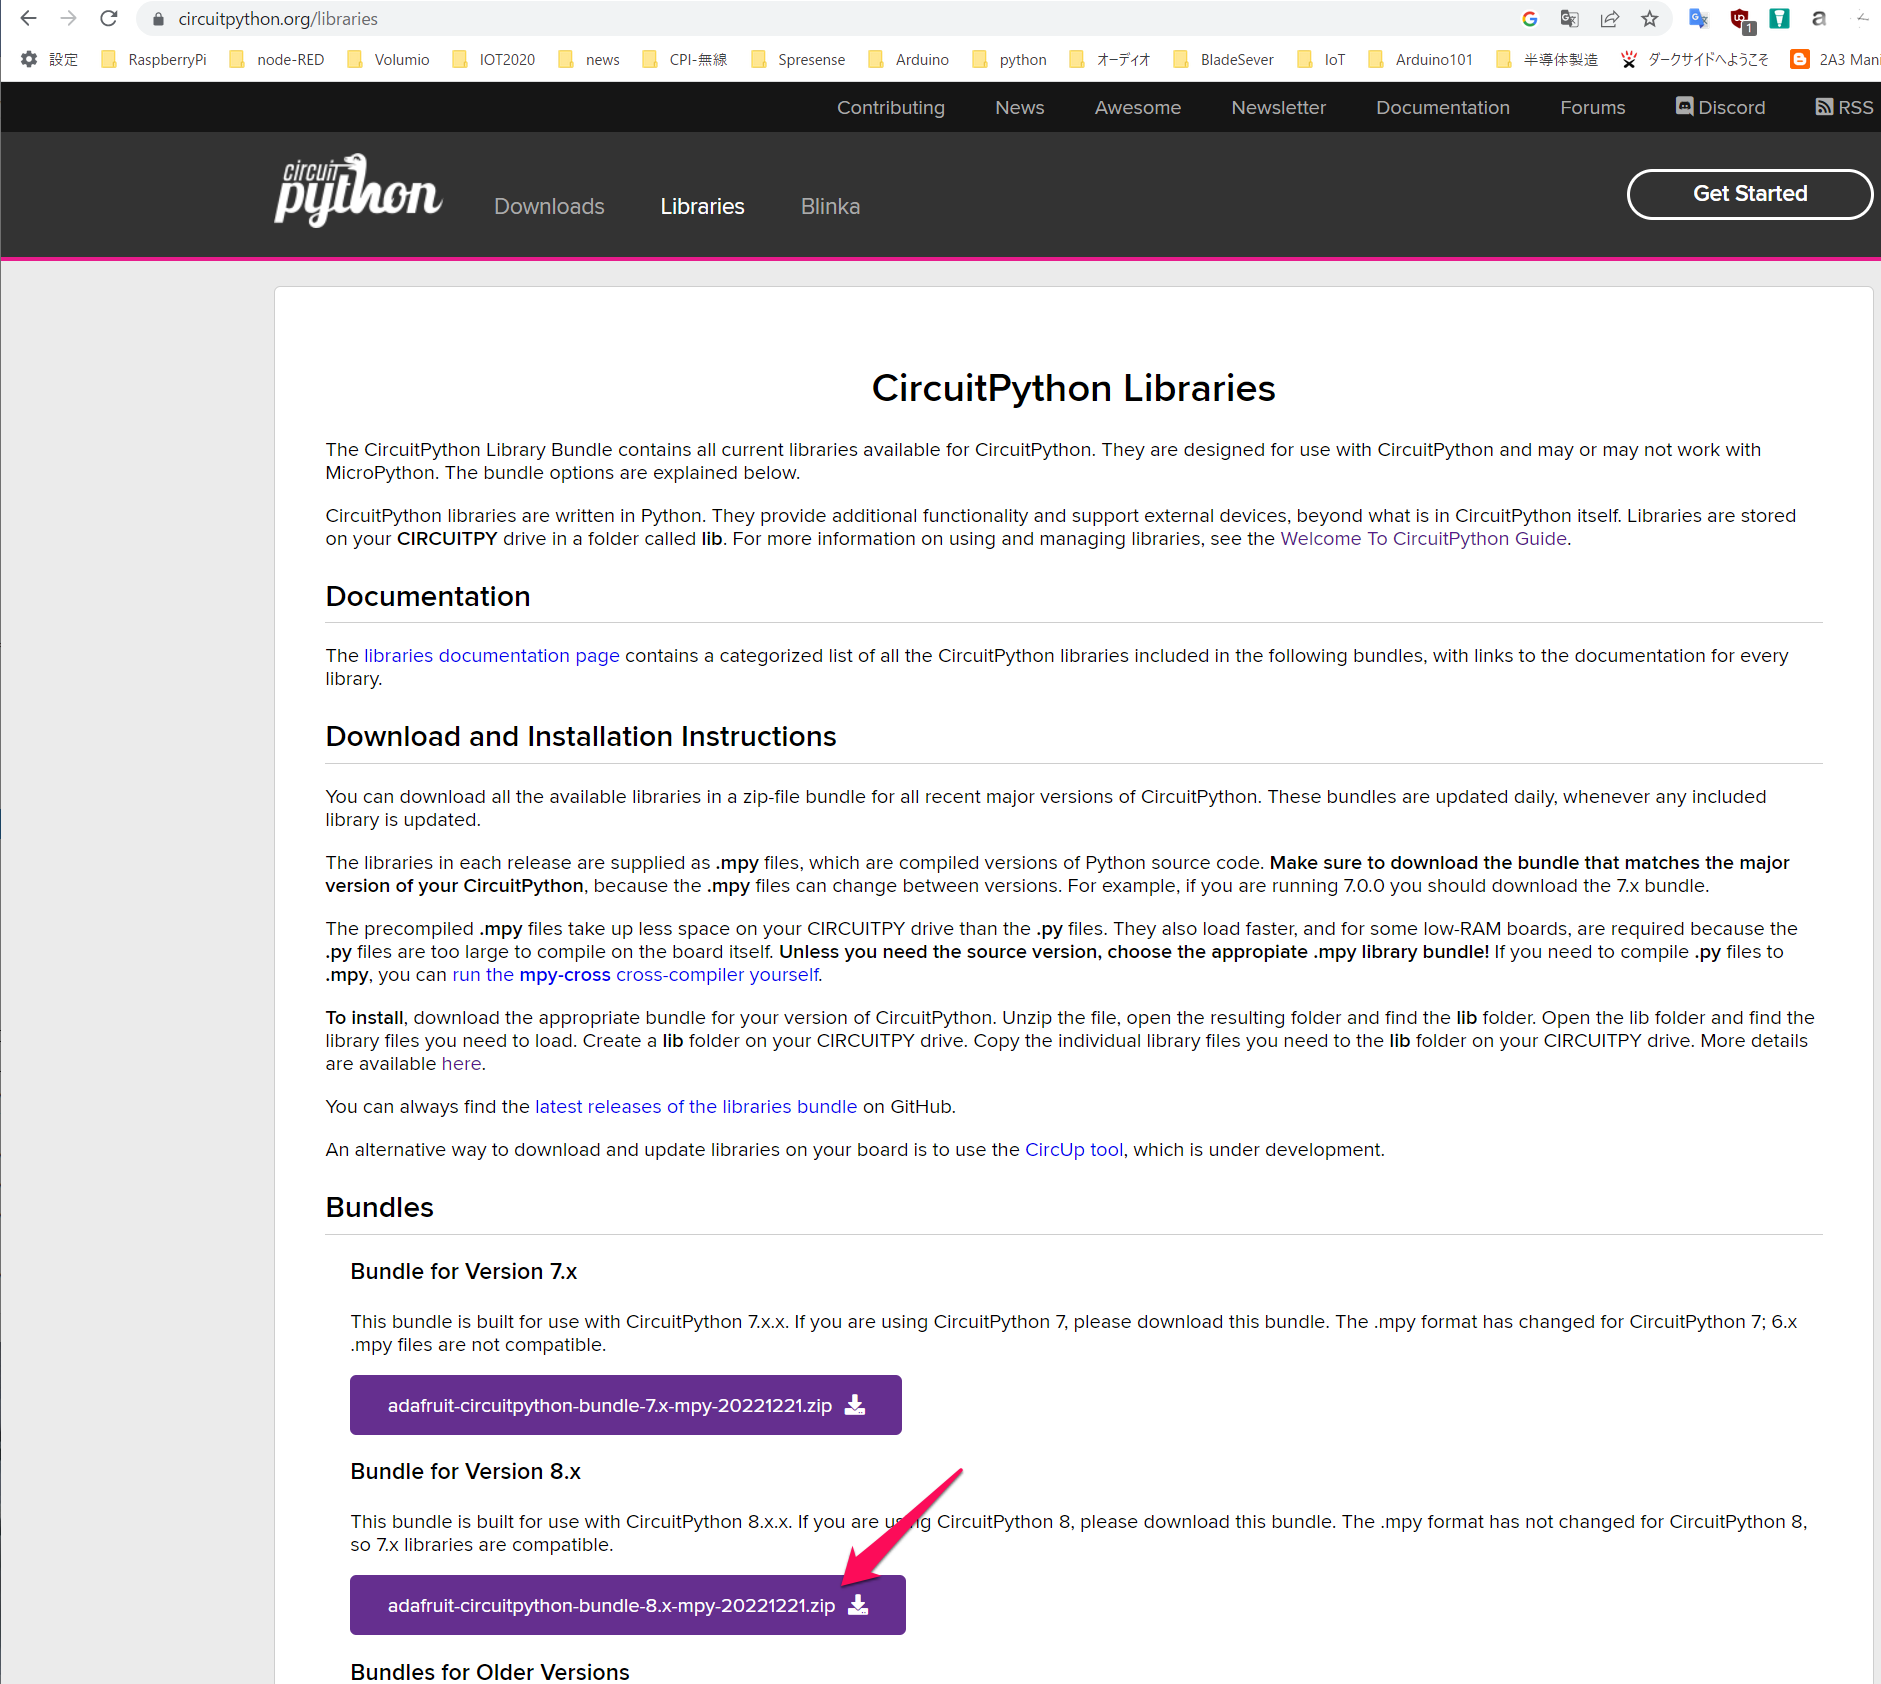Open the teal flashlight extension icon

1779,19
